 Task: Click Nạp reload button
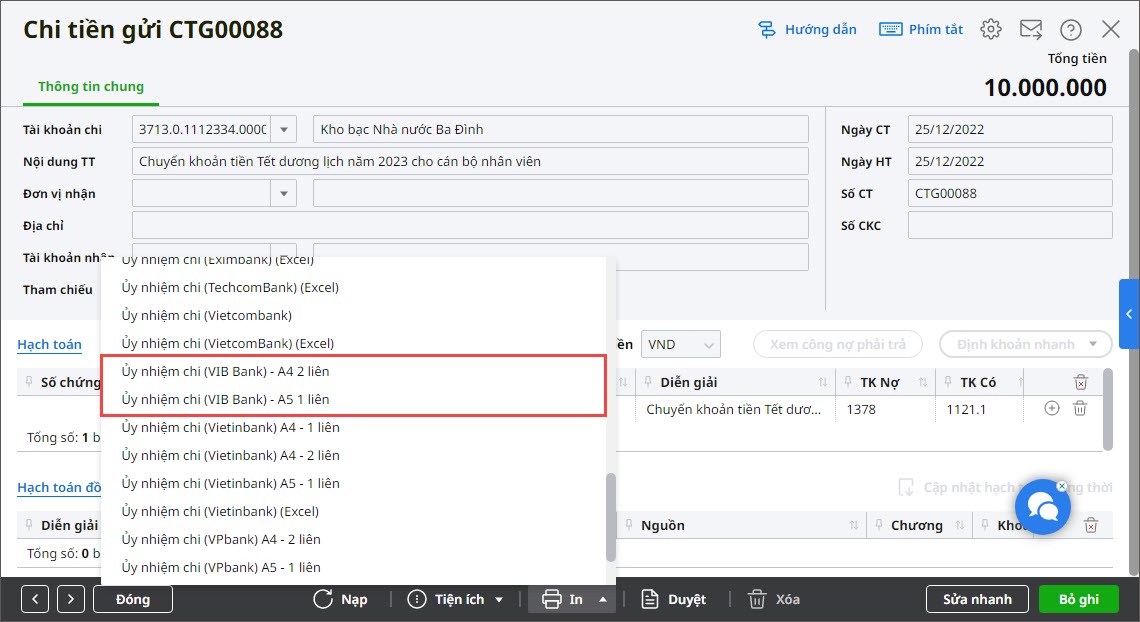(340, 599)
